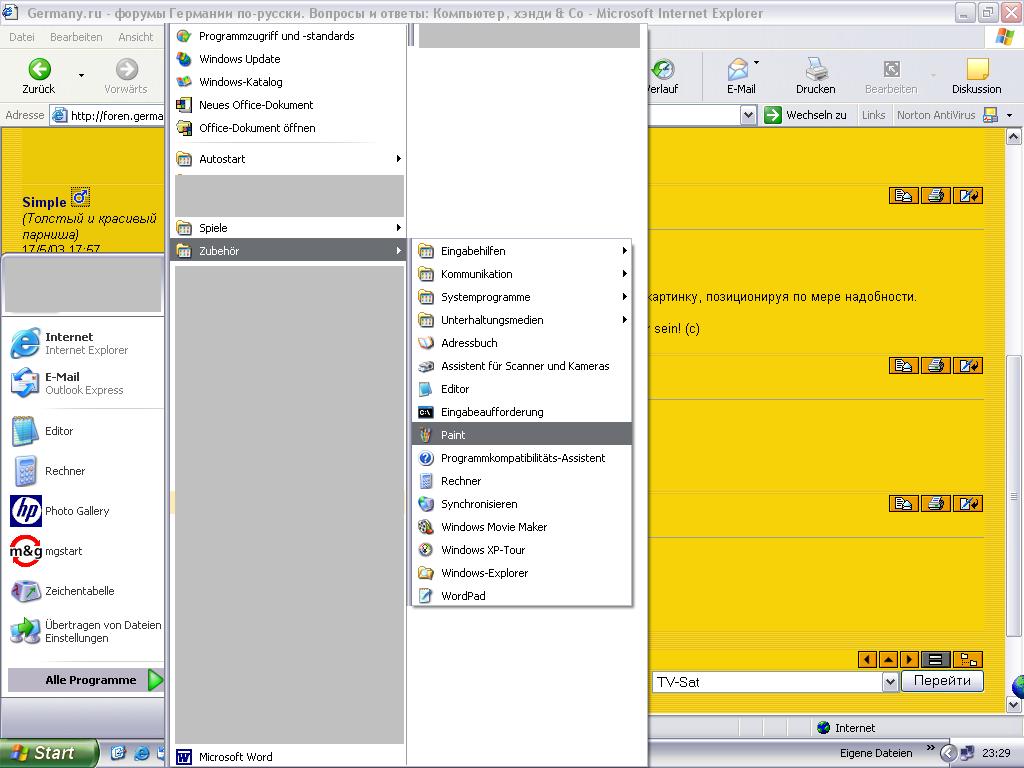Launch Paint from the Zubehör menu
Viewport: 1024px width, 768px height.
[452, 435]
